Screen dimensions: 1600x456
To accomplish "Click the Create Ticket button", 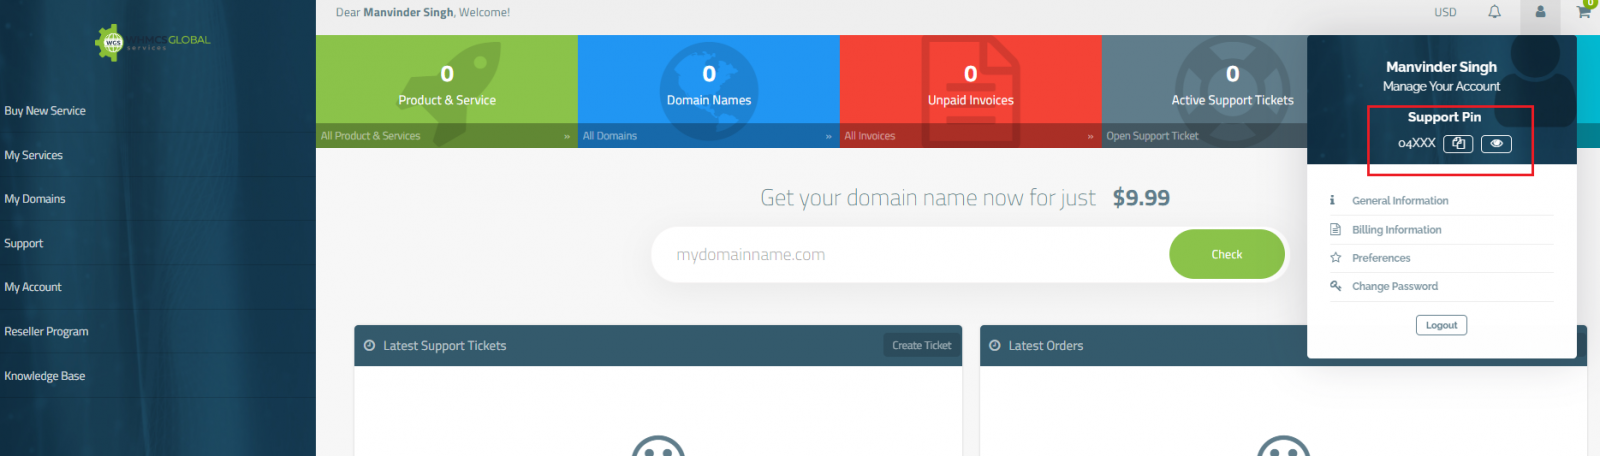I will (922, 346).
